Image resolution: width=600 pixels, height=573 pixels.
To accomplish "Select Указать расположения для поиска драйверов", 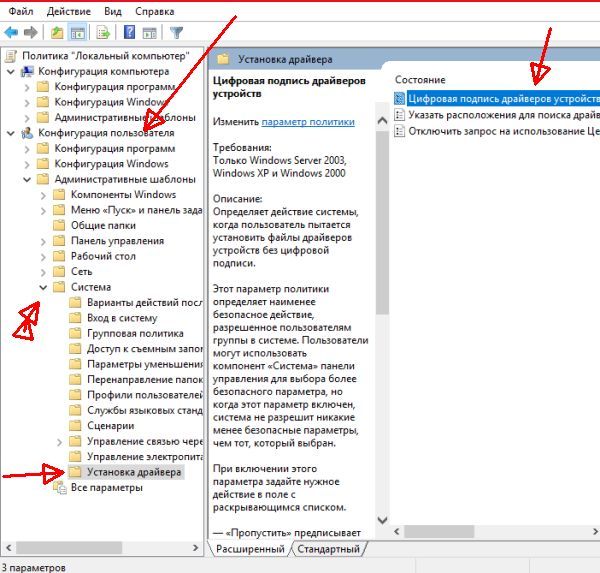I will click(x=504, y=115).
